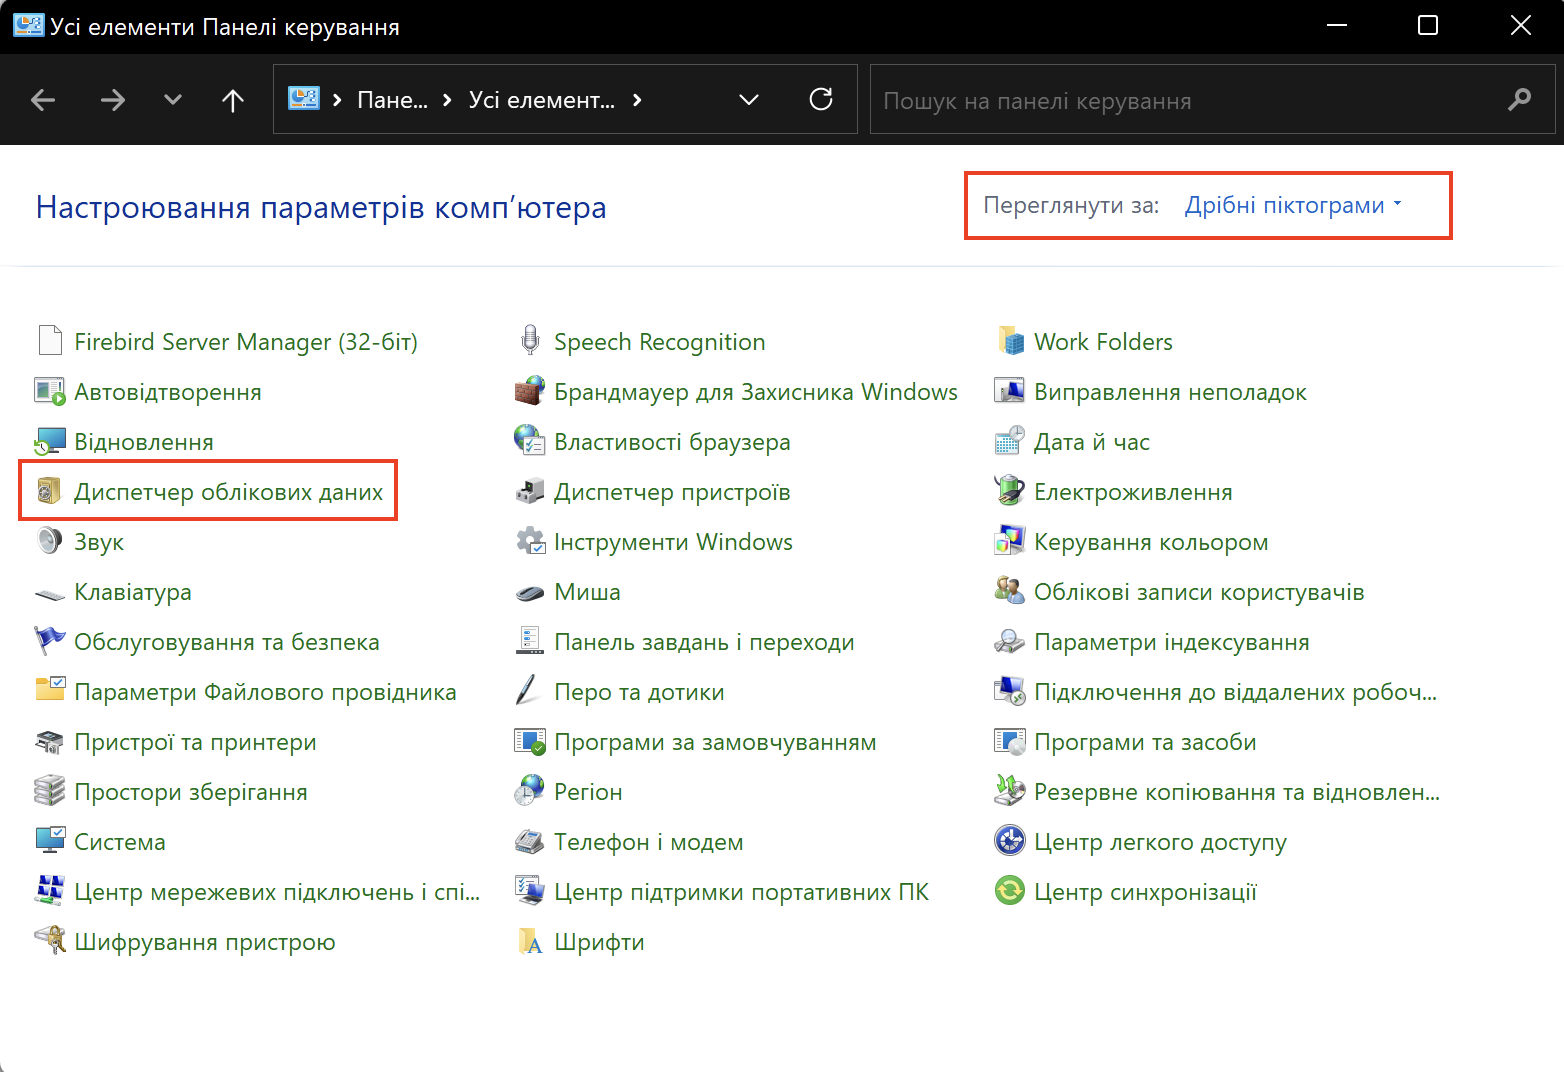The height and width of the screenshot is (1072, 1564).
Task: Click the Credential Manager safe icon
Action: point(49,491)
